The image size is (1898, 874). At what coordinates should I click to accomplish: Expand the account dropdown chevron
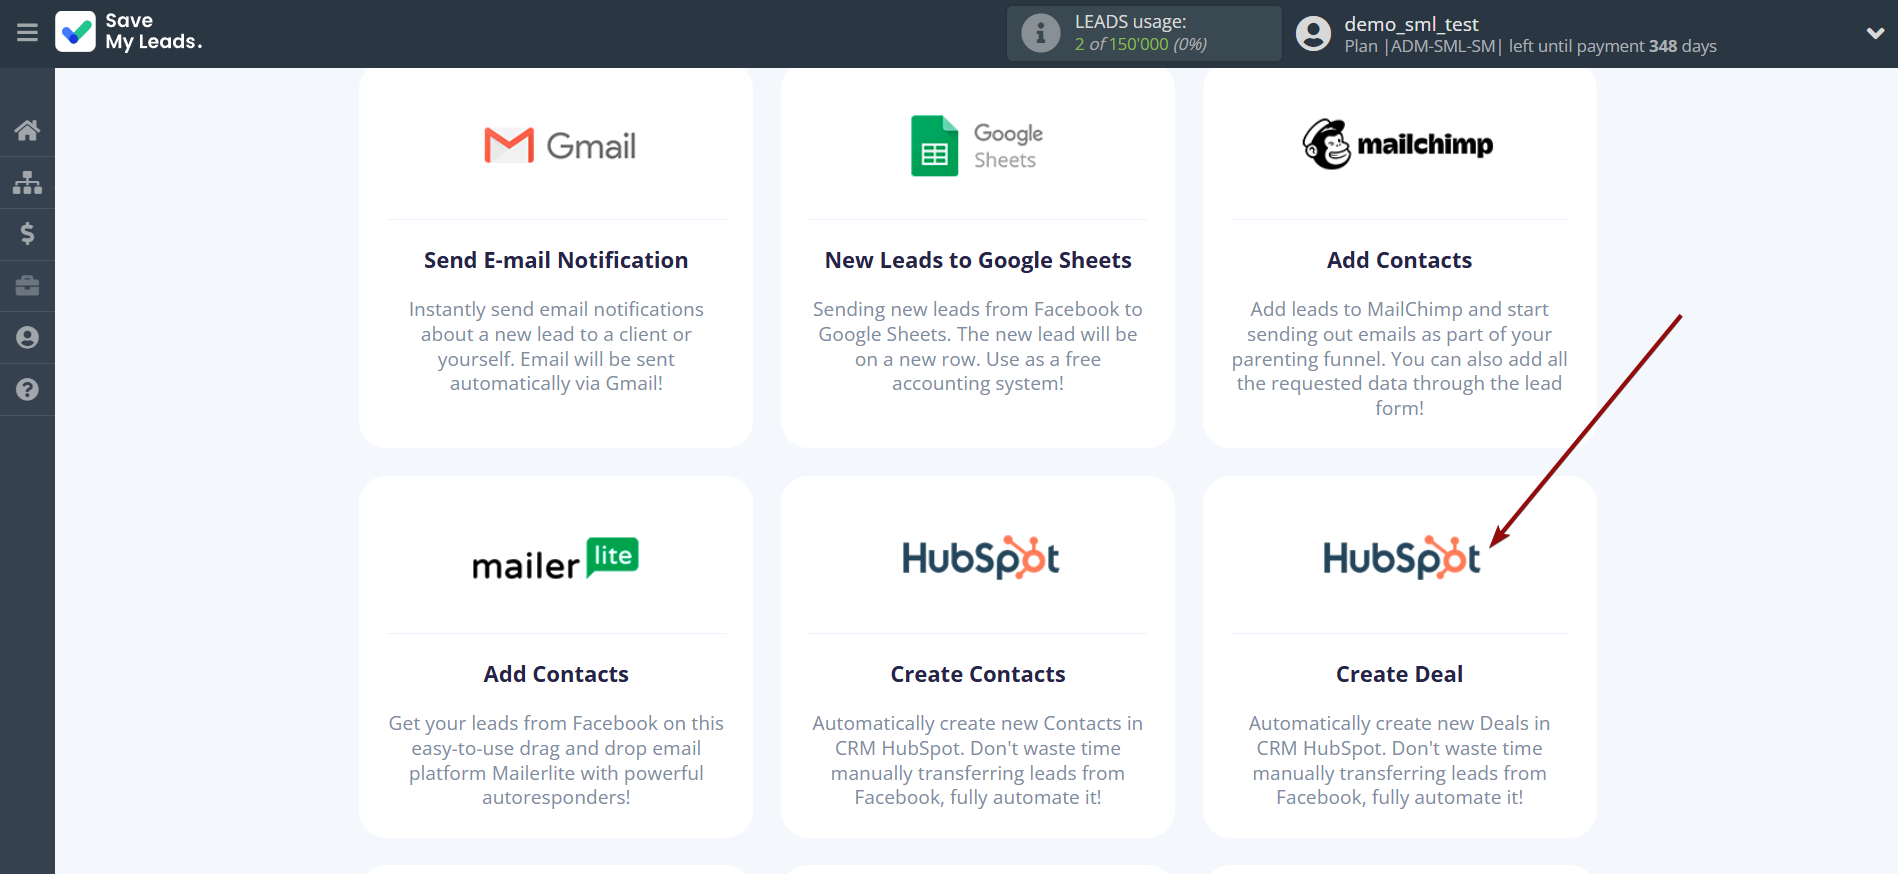tap(1875, 33)
